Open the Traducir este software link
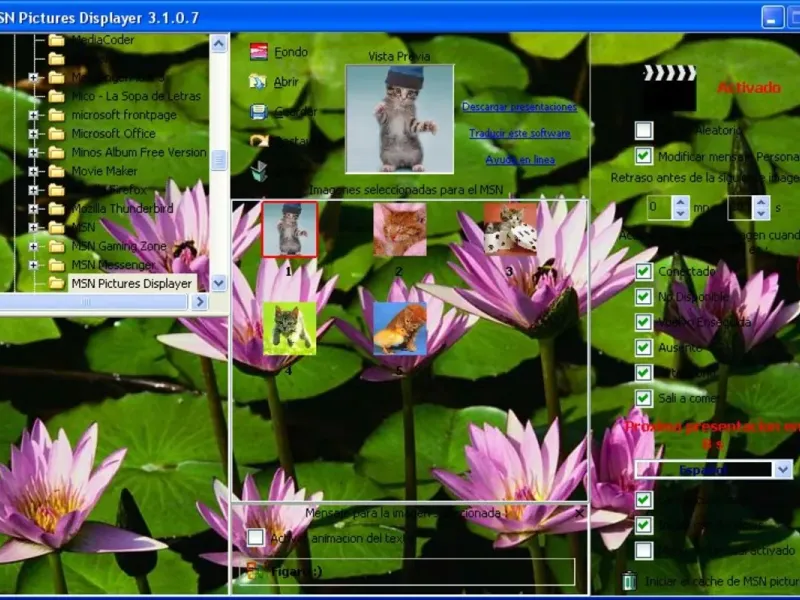The width and height of the screenshot is (800, 600). coord(519,133)
